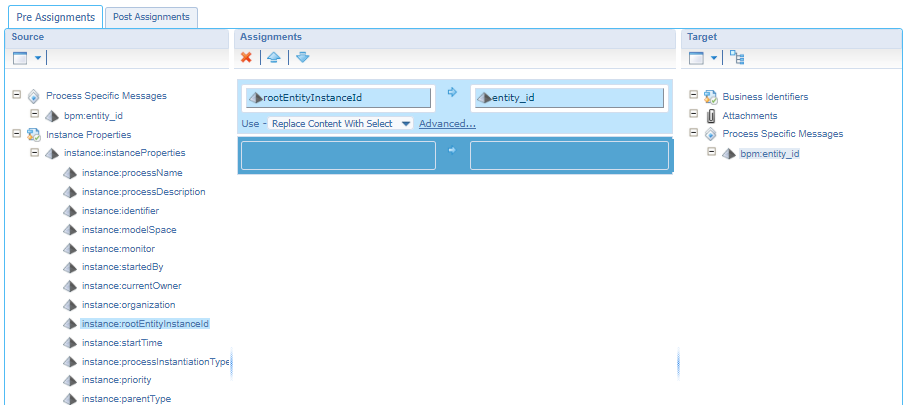The height and width of the screenshot is (405, 905).
Task: Open the Replace Content With Select dropdown
Action: tap(341, 123)
